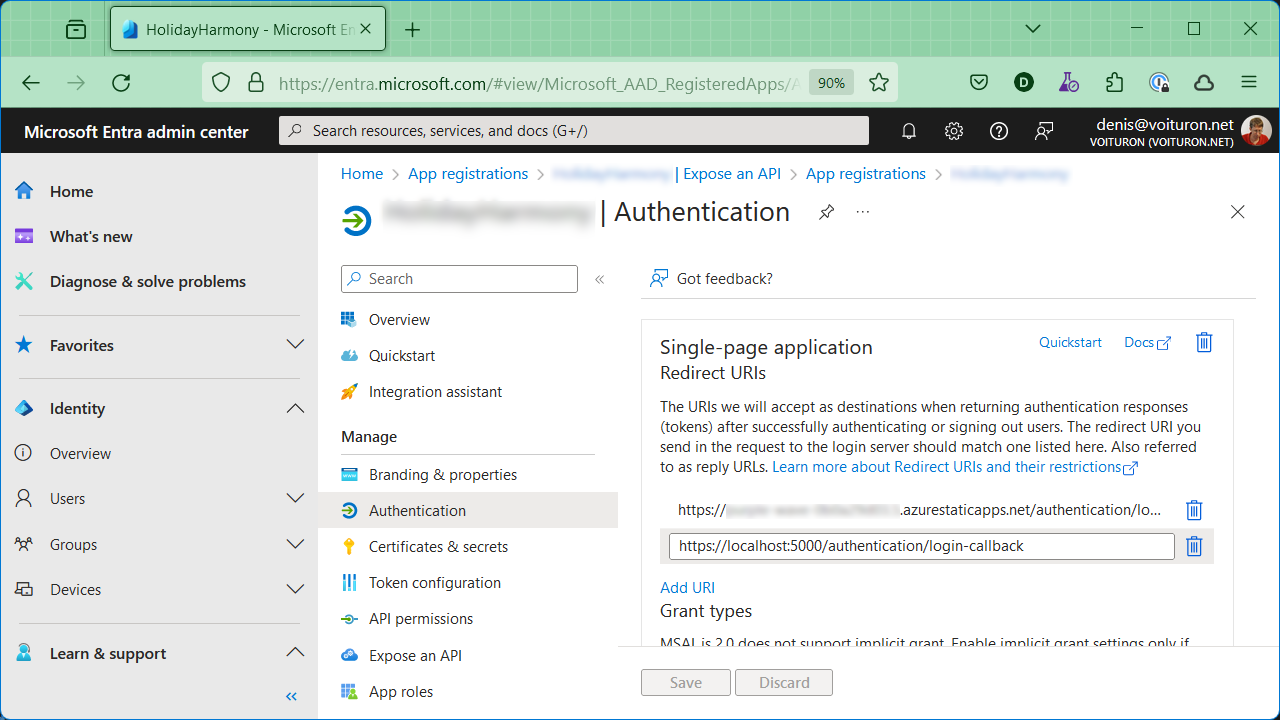Go back in browser history
This screenshot has height=720, width=1280.
31,83
